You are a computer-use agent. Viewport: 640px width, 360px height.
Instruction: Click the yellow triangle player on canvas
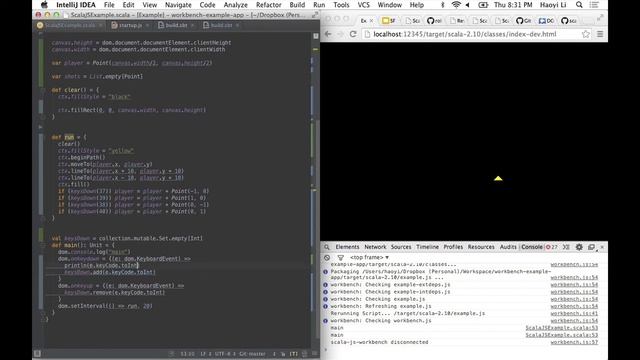(498, 178)
